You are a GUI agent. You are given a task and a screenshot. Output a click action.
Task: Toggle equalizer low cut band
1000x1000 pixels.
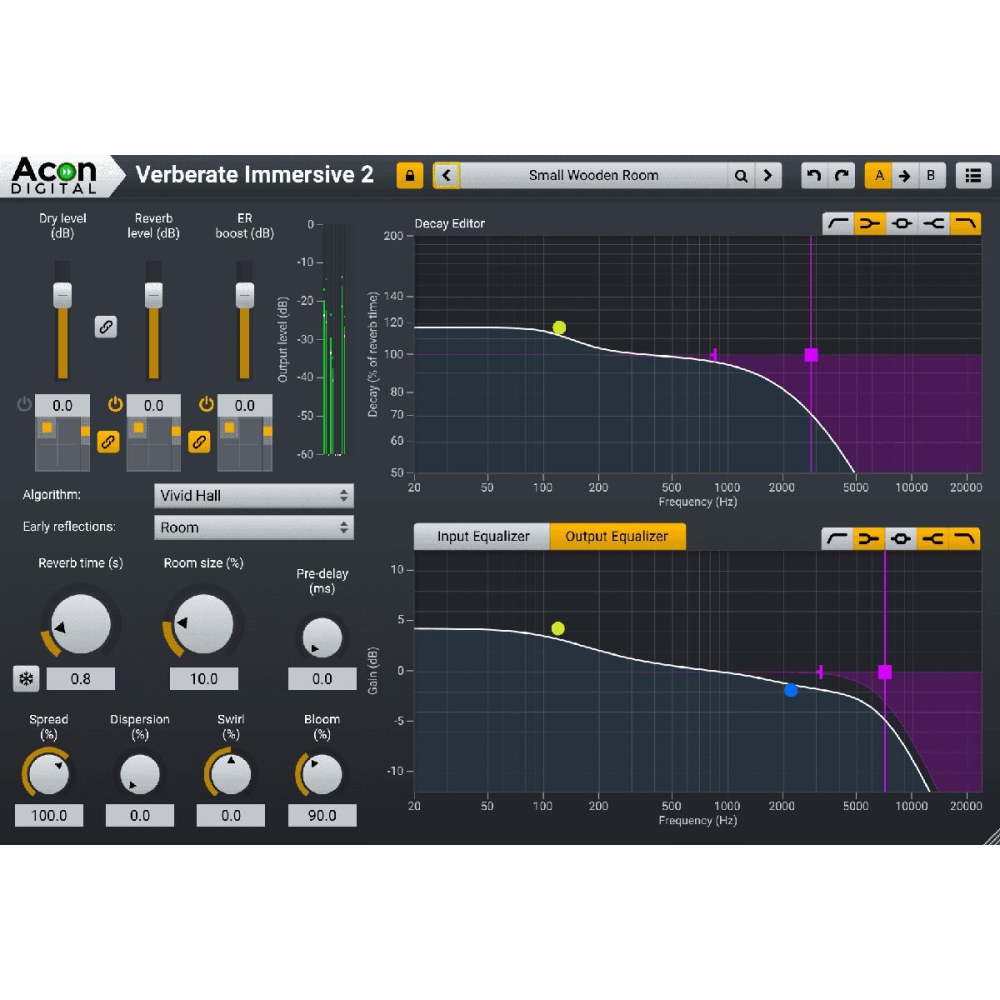(x=837, y=539)
